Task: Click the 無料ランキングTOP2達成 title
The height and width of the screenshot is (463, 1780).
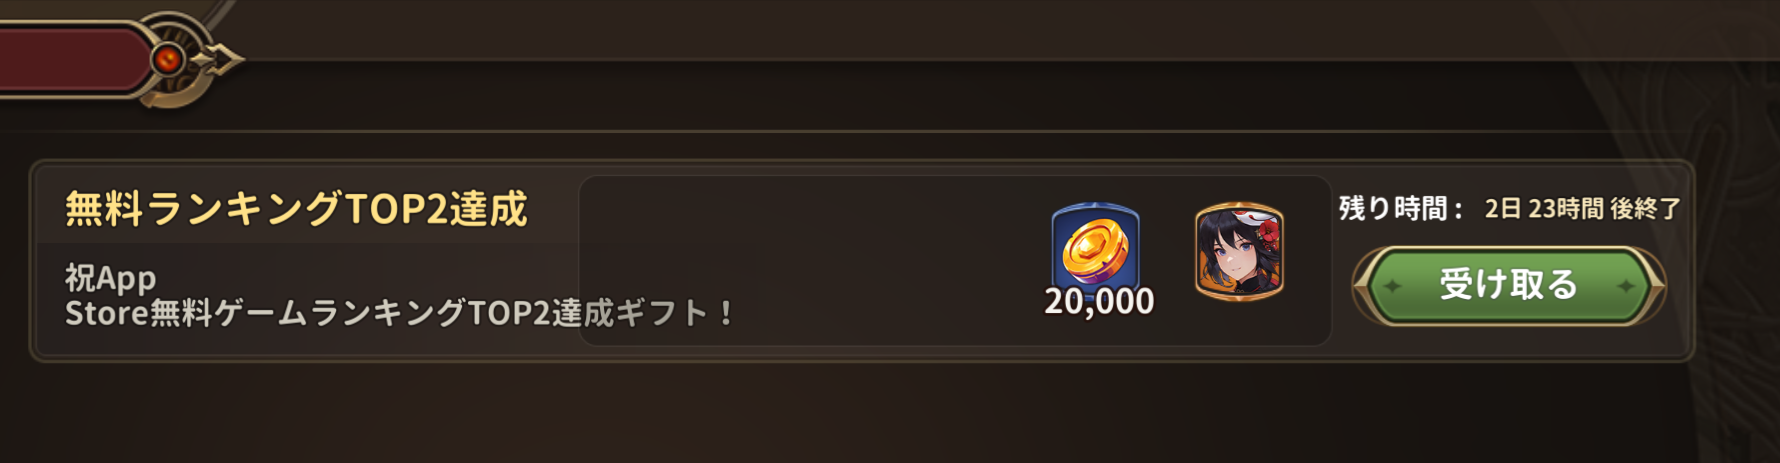Action: coord(296,209)
